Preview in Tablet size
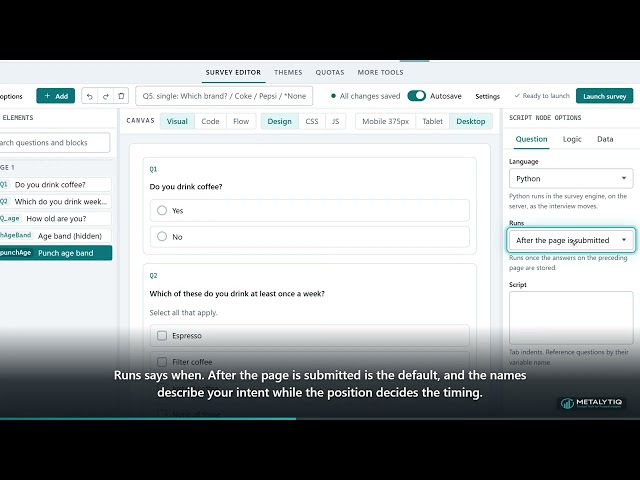 (x=432, y=121)
